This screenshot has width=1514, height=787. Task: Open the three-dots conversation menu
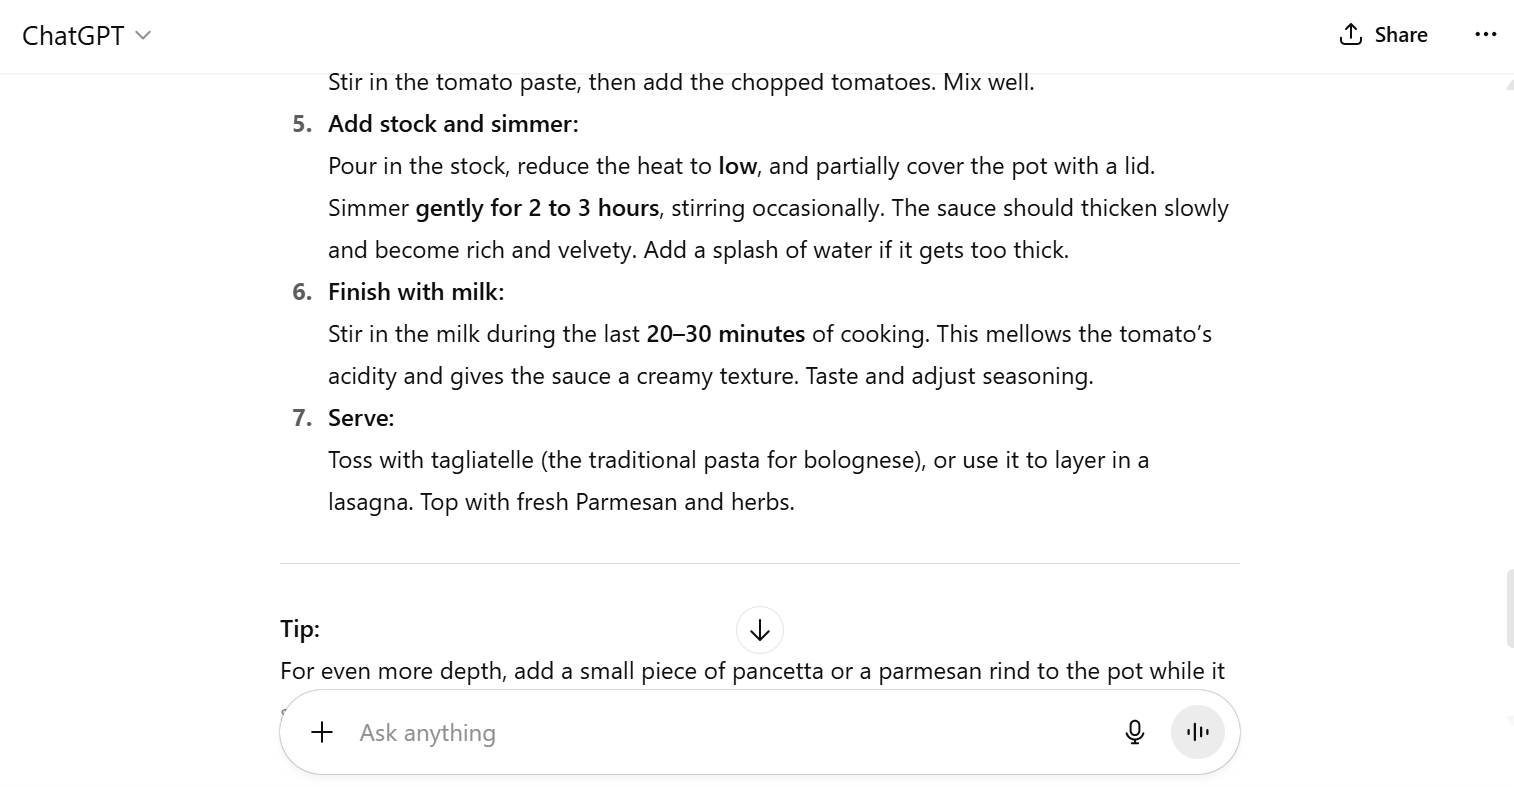tap(1486, 35)
